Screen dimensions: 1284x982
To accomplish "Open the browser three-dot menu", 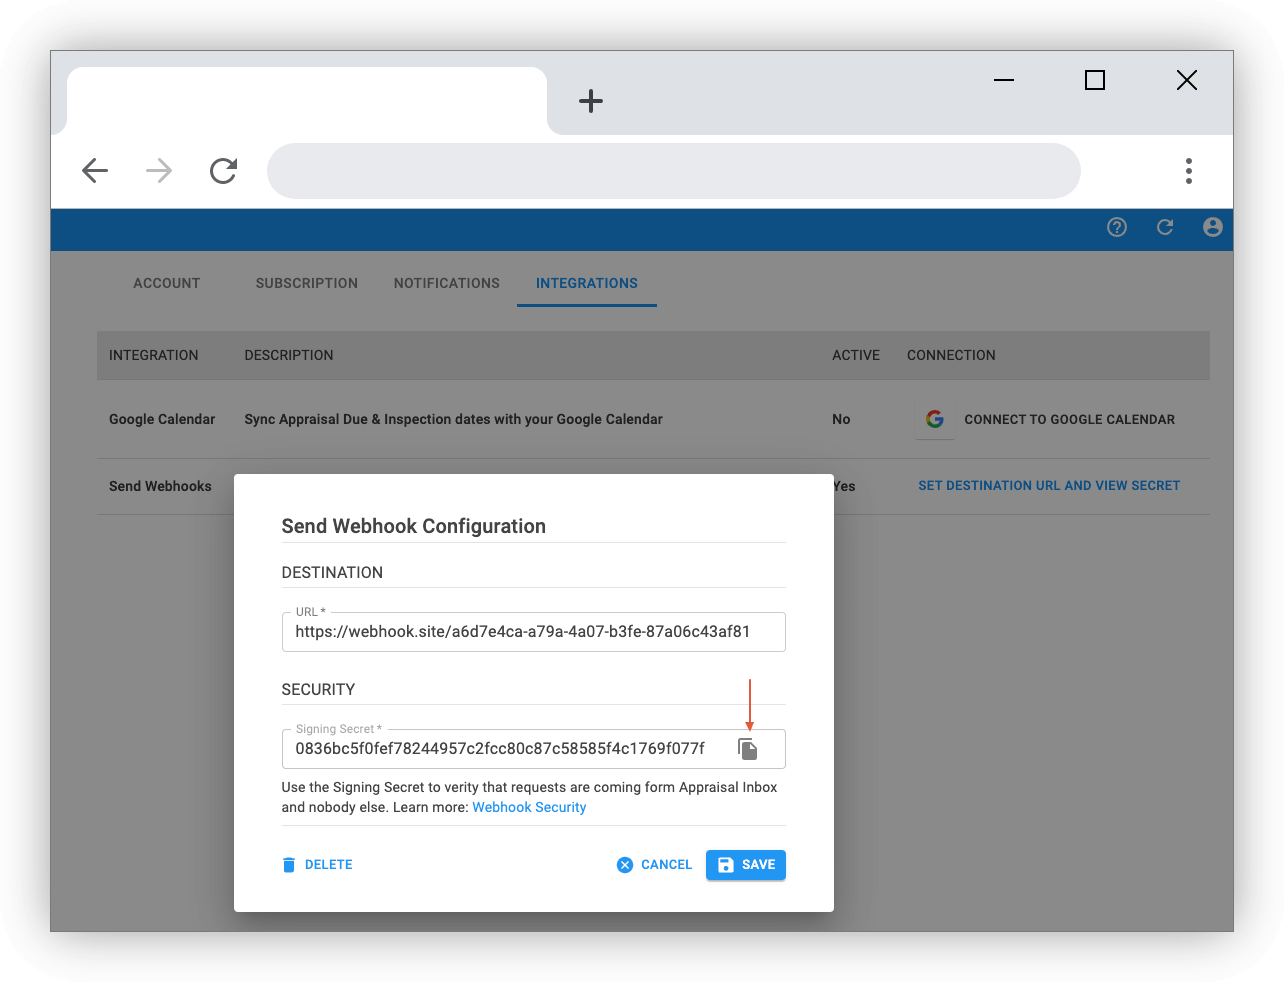I will 1188,171.
